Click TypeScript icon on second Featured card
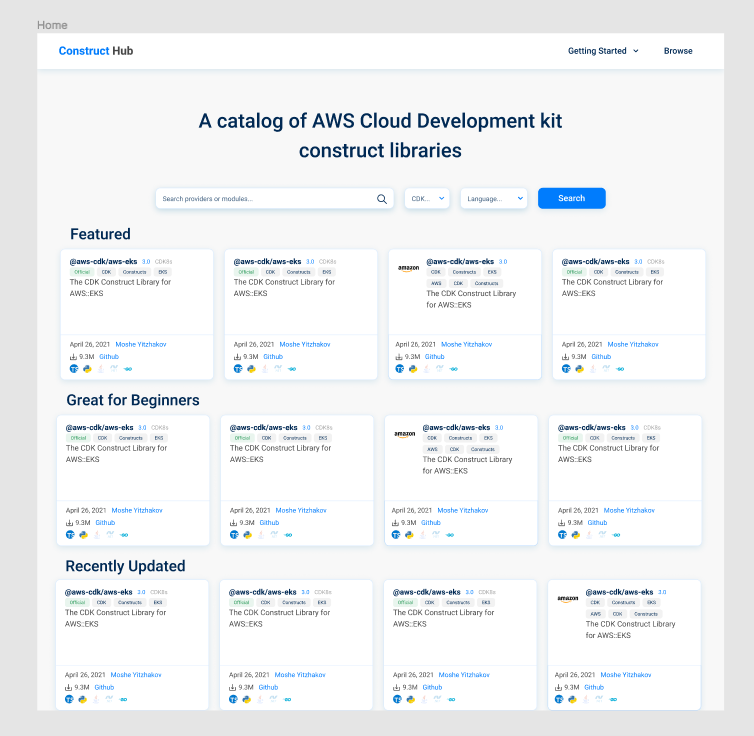754x736 pixels. [238, 369]
